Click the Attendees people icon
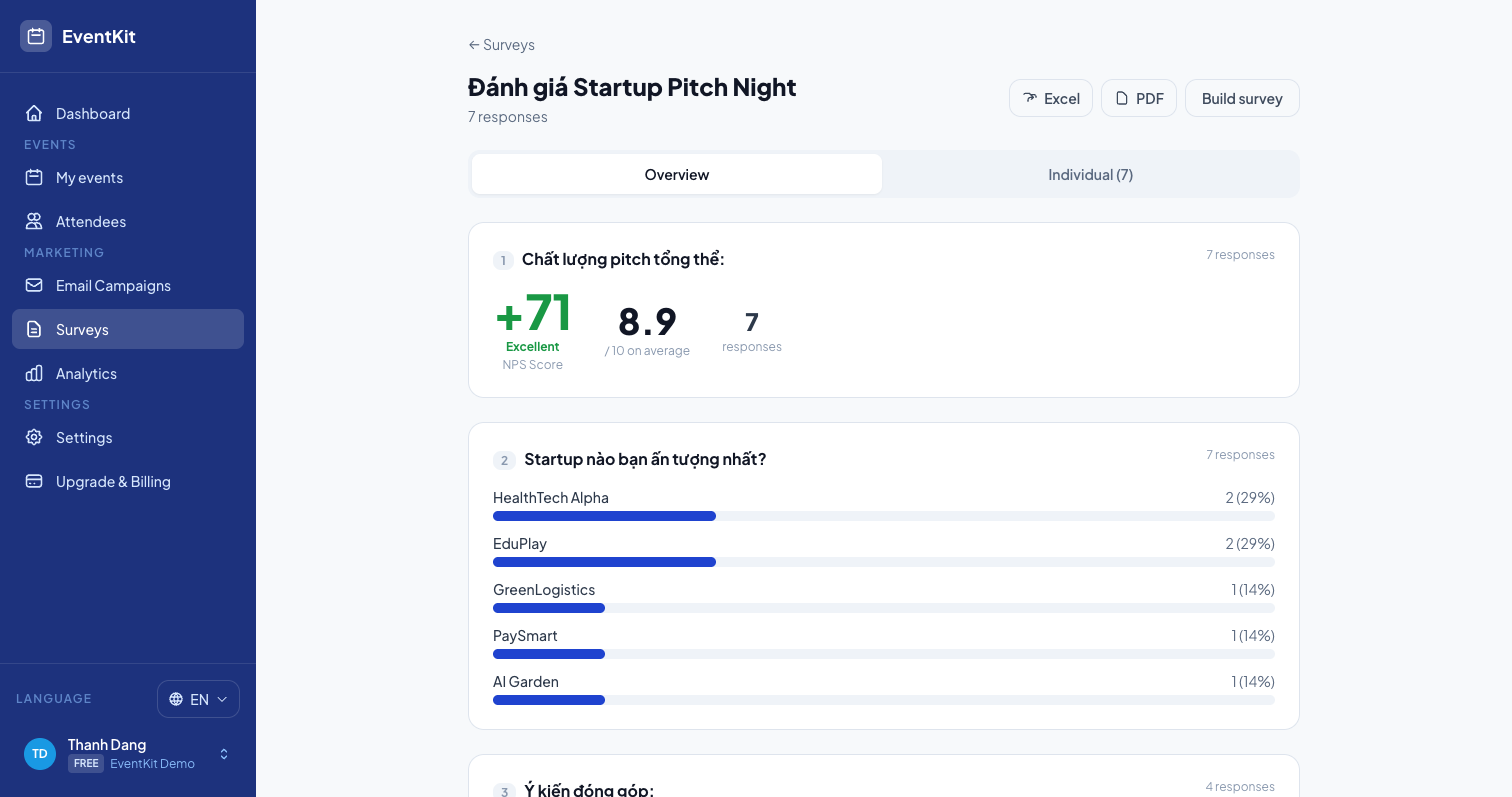 pos(34,221)
